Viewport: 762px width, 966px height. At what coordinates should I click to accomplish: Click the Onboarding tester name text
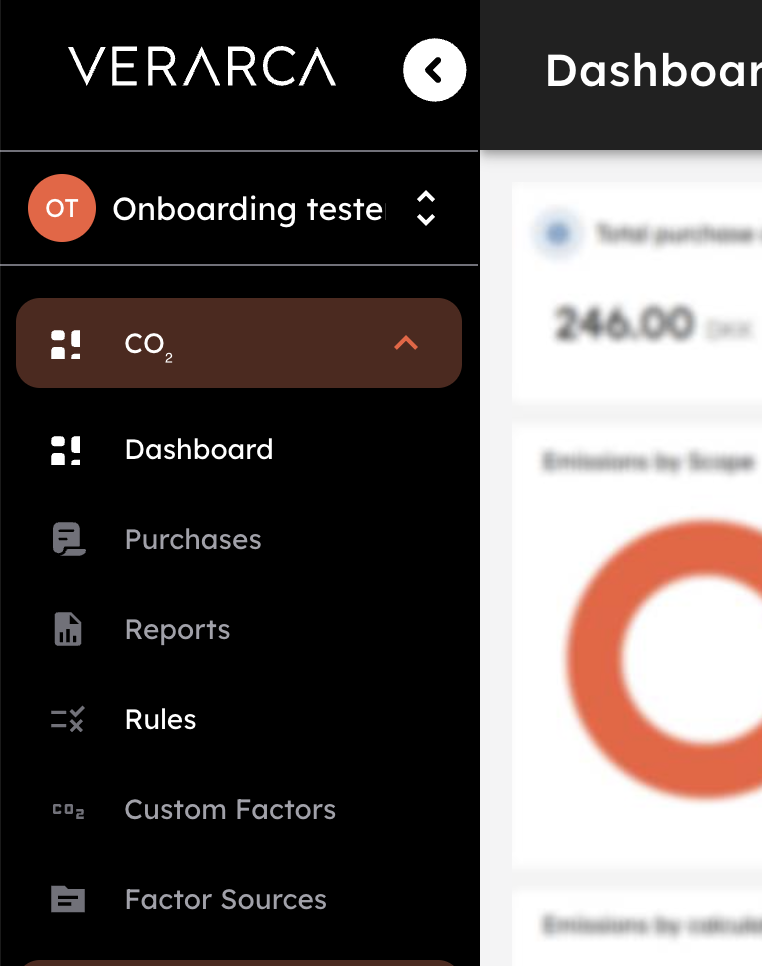pos(249,209)
